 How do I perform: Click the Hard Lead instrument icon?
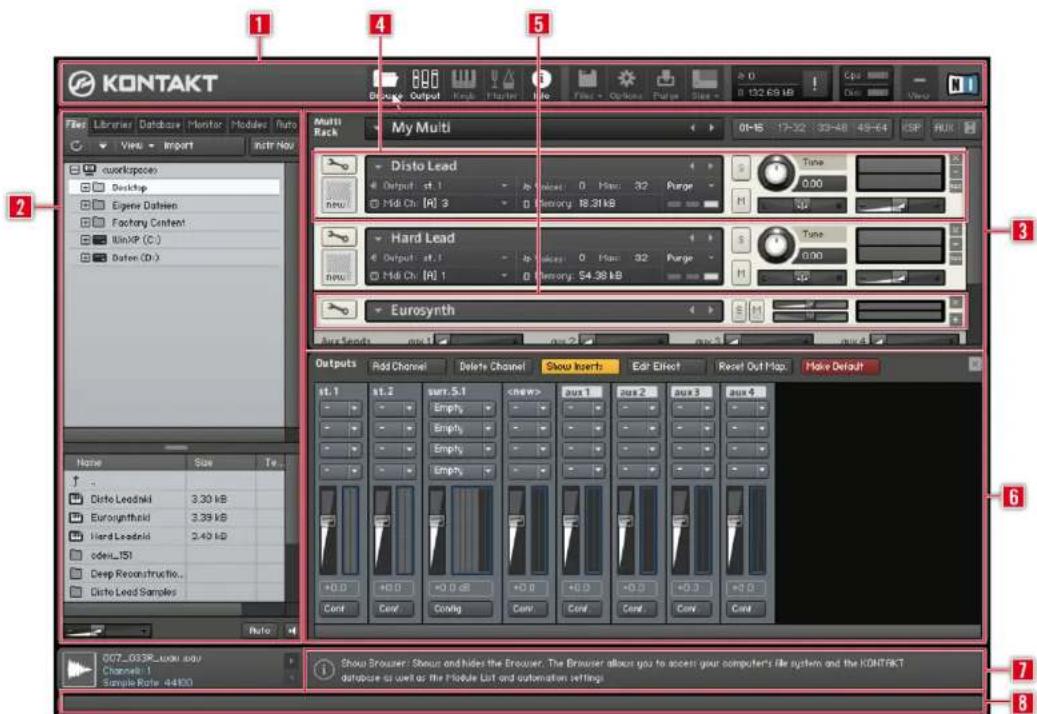pyautogui.click(x=339, y=266)
